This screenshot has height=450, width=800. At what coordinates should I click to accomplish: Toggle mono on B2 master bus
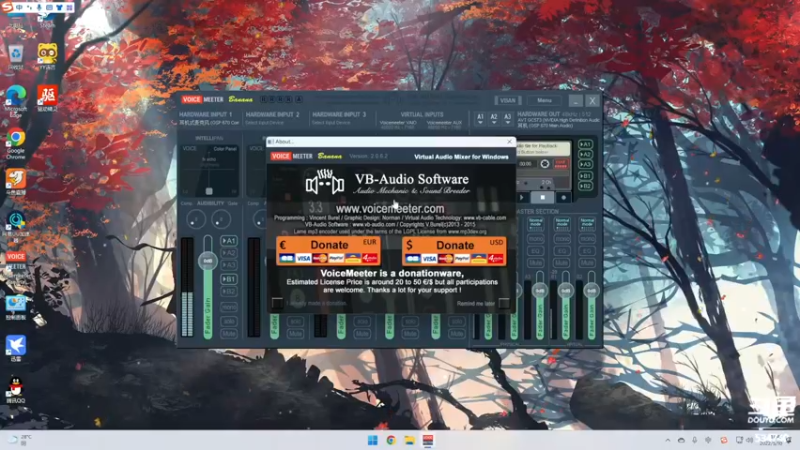coord(587,239)
